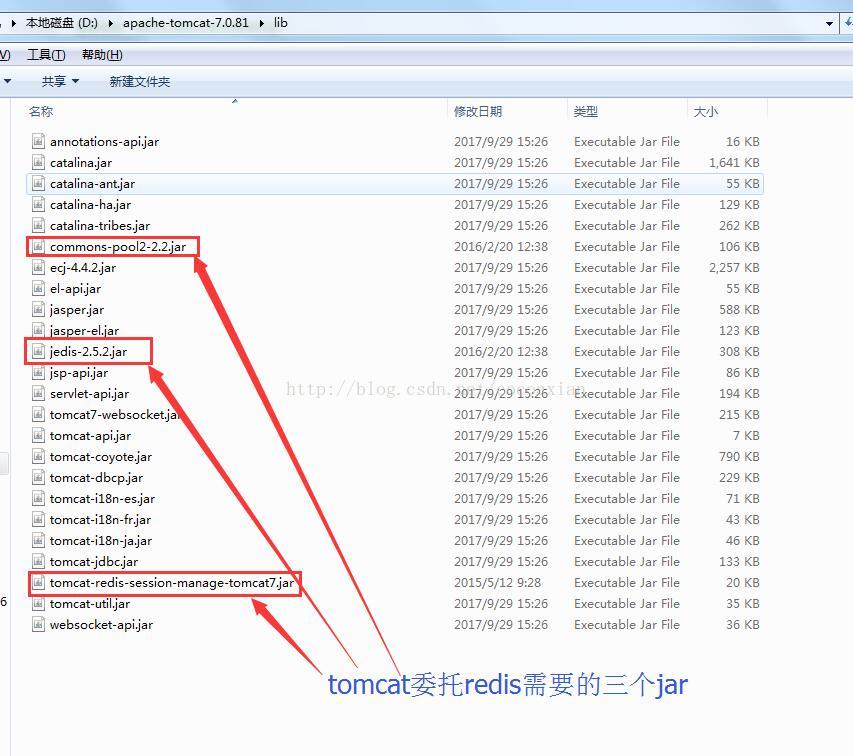Expand the arrow before 本地磁盘 (D:) in path

click(x=14, y=23)
